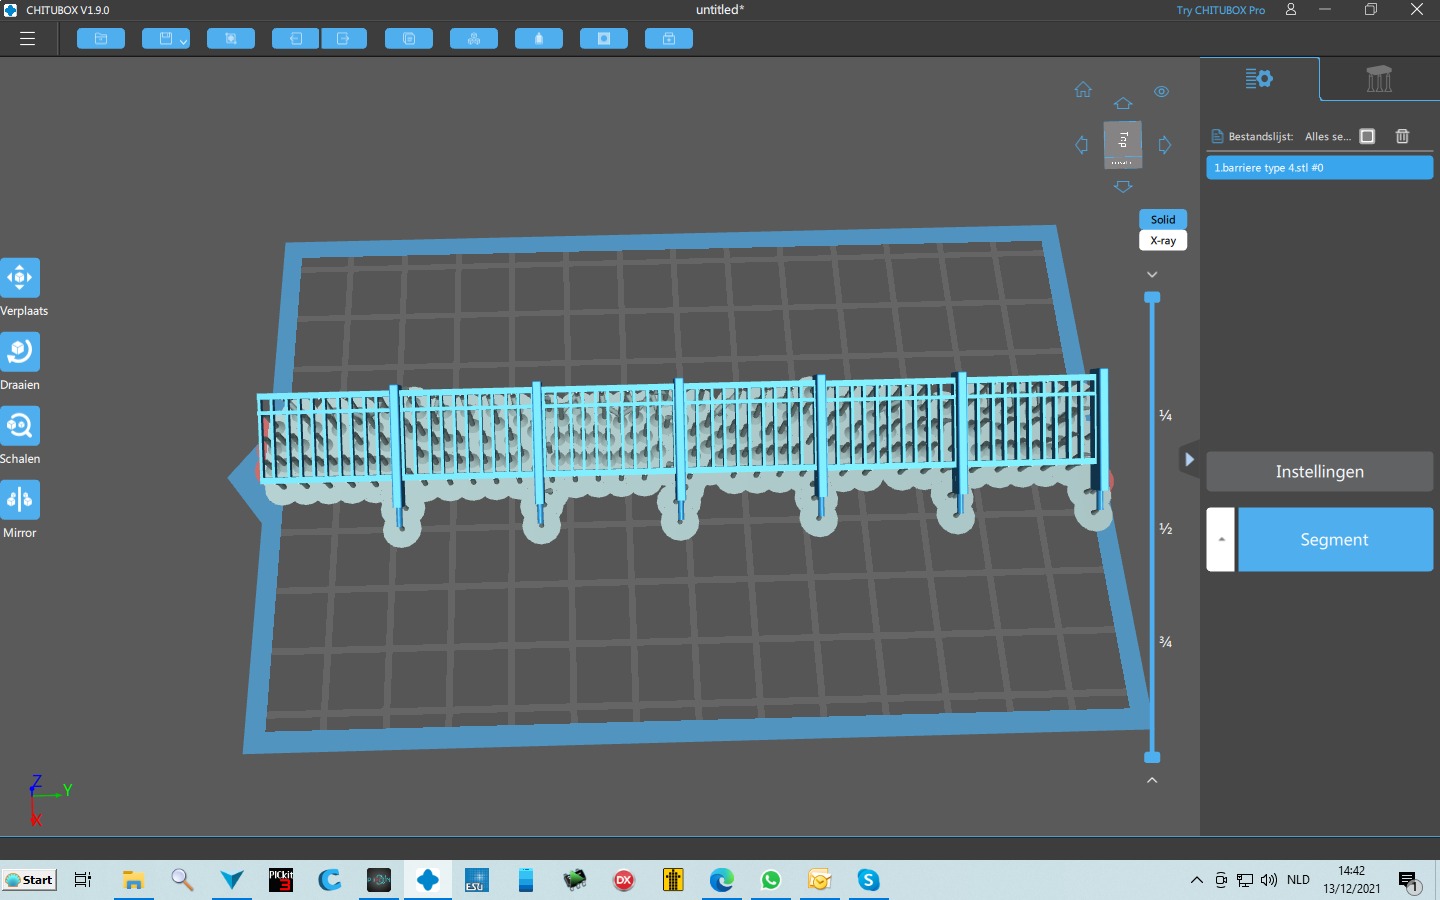Expand options arrow beside Segment button

pyautogui.click(x=1220, y=540)
